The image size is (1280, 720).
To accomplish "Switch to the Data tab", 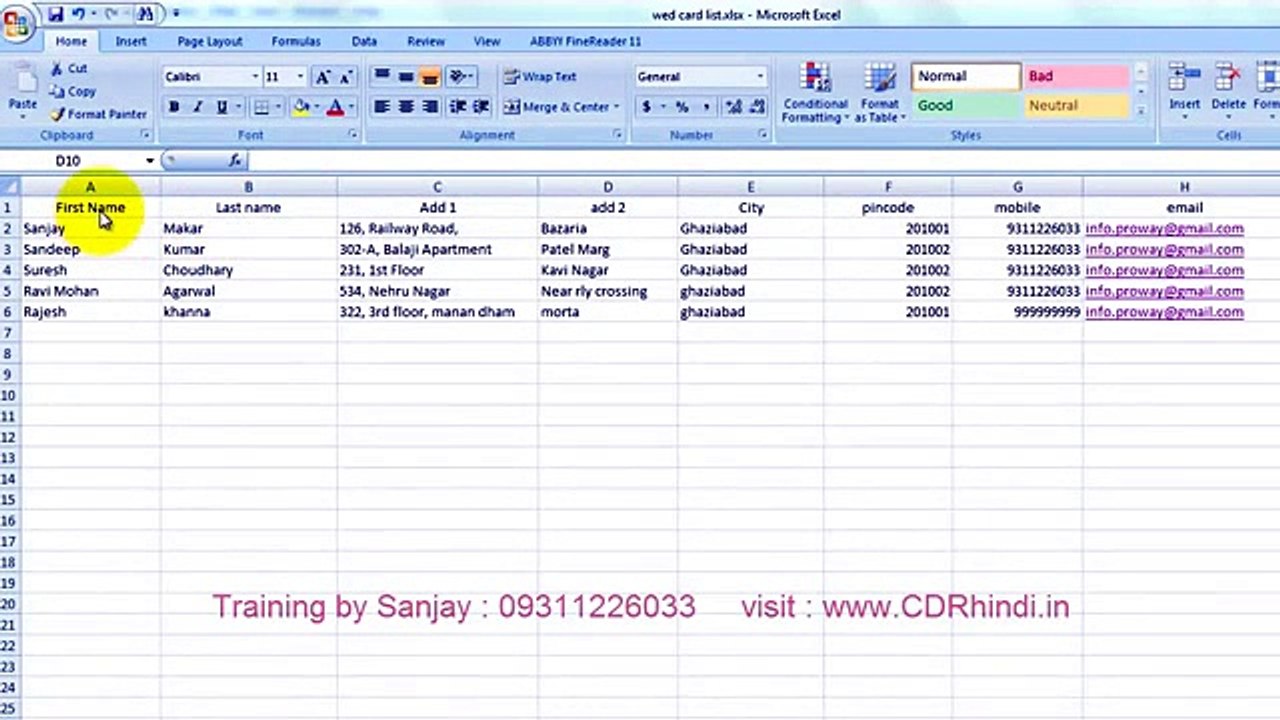I will click(x=364, y=41).
